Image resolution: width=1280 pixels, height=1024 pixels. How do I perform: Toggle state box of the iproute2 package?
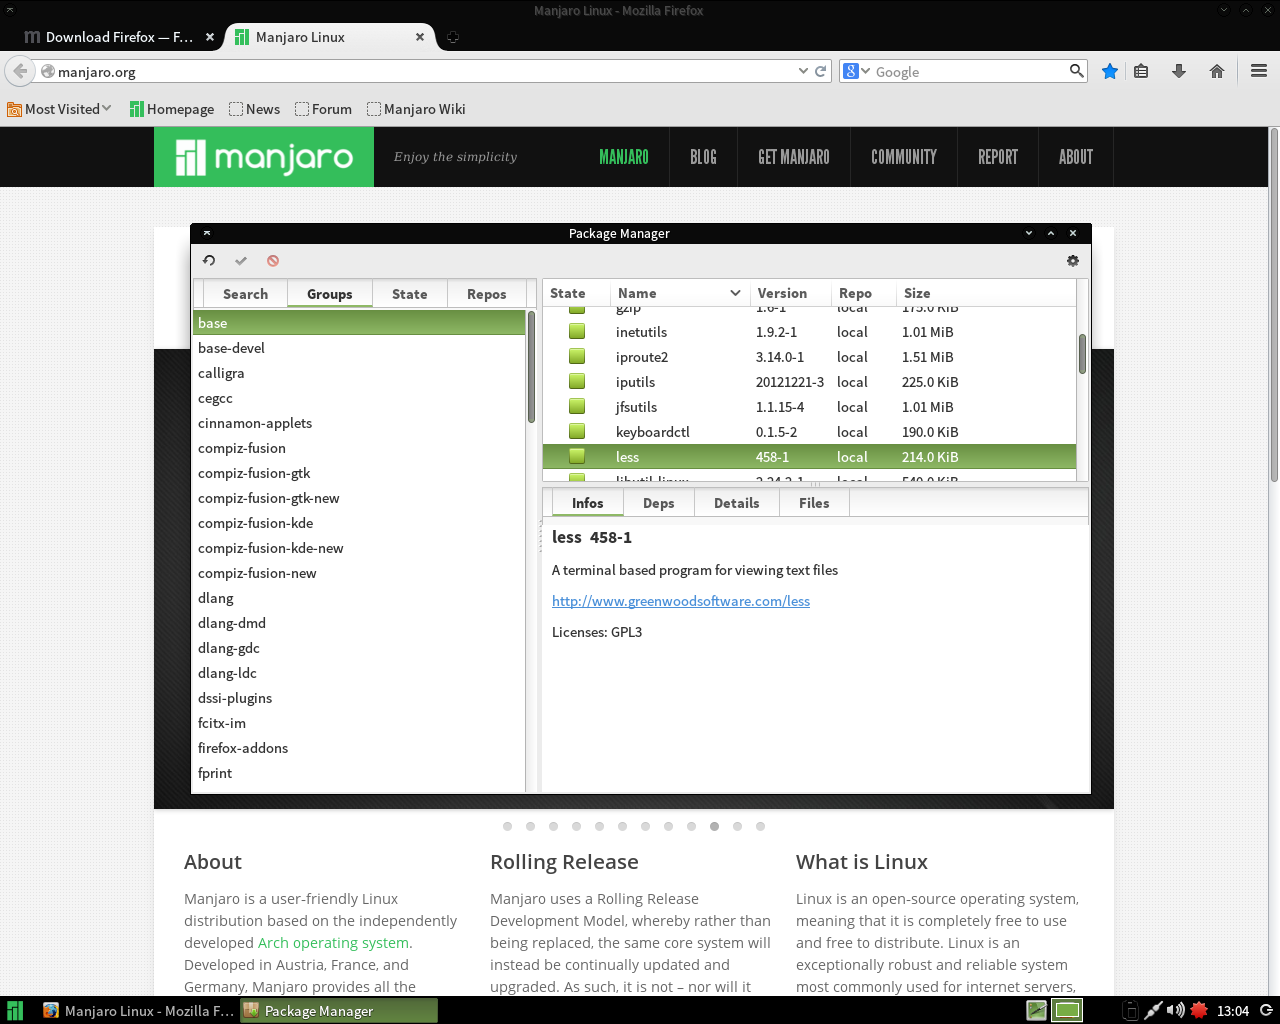point(577,356)
